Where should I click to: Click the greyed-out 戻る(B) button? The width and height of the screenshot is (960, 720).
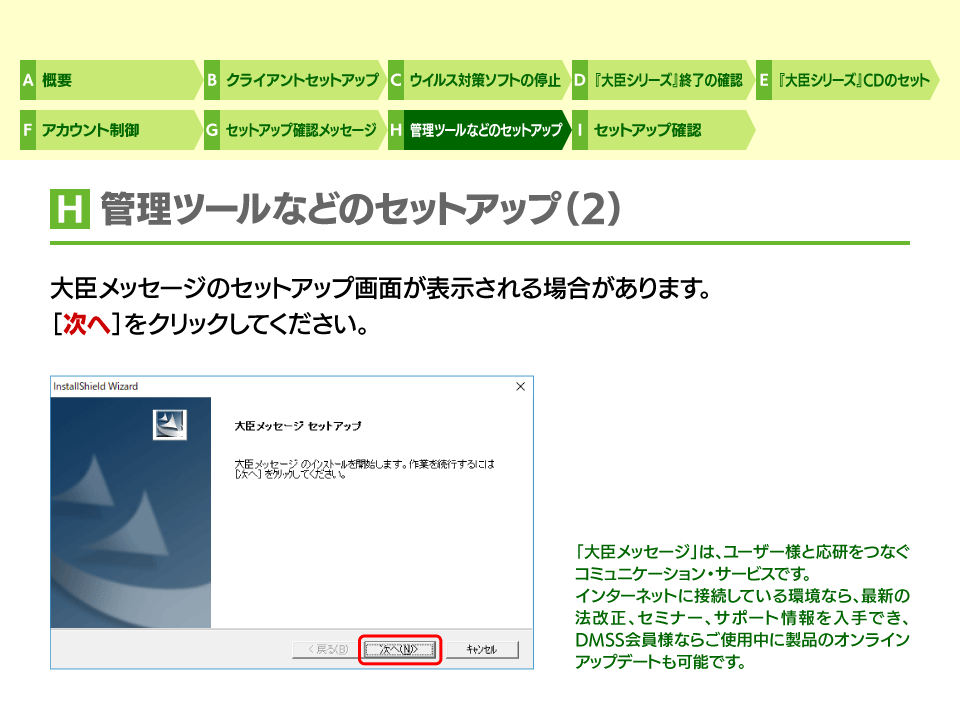(x=322, y=649)
